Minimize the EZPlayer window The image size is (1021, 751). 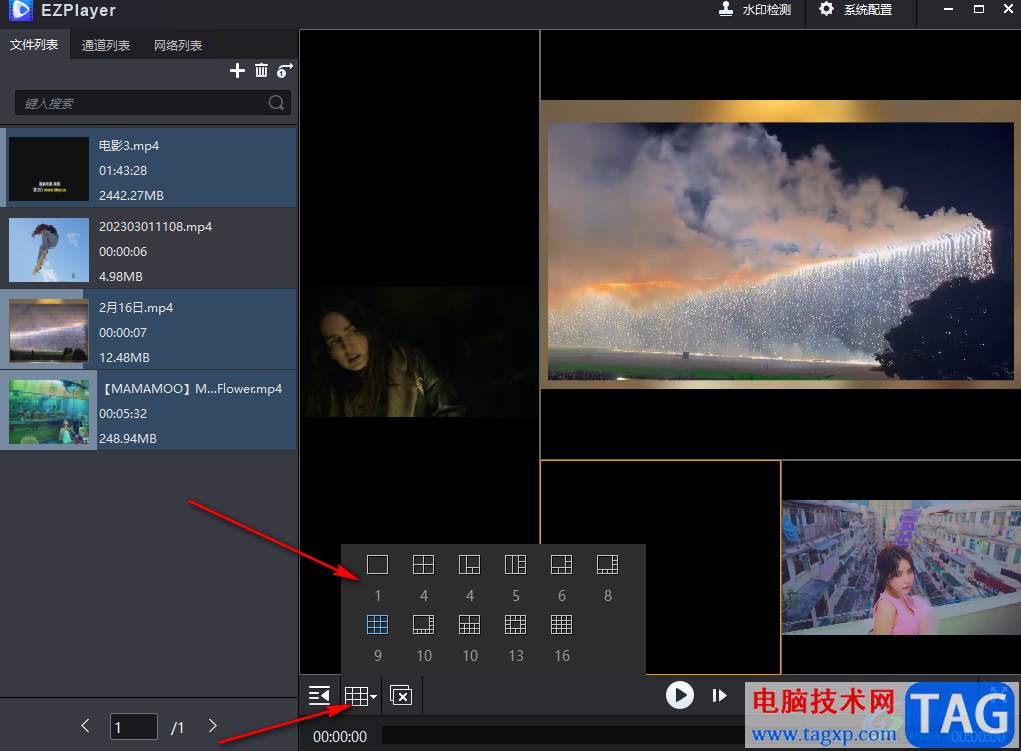pos(948,9)
